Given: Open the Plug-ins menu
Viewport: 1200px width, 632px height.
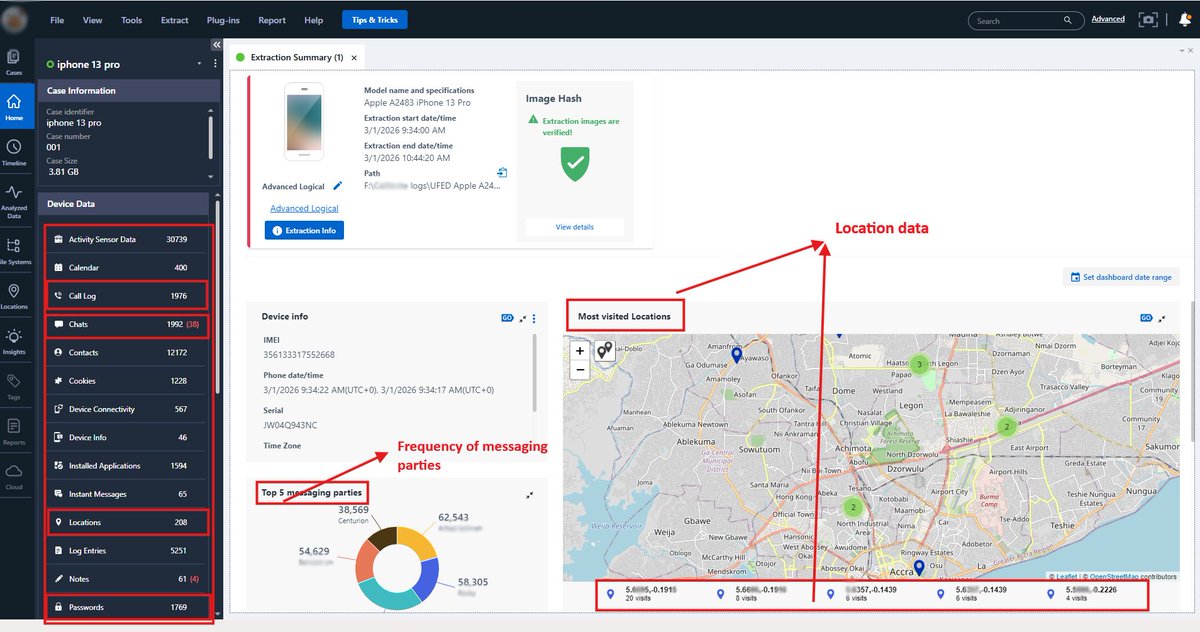Looking at the screenshot, I should (224, 20).
